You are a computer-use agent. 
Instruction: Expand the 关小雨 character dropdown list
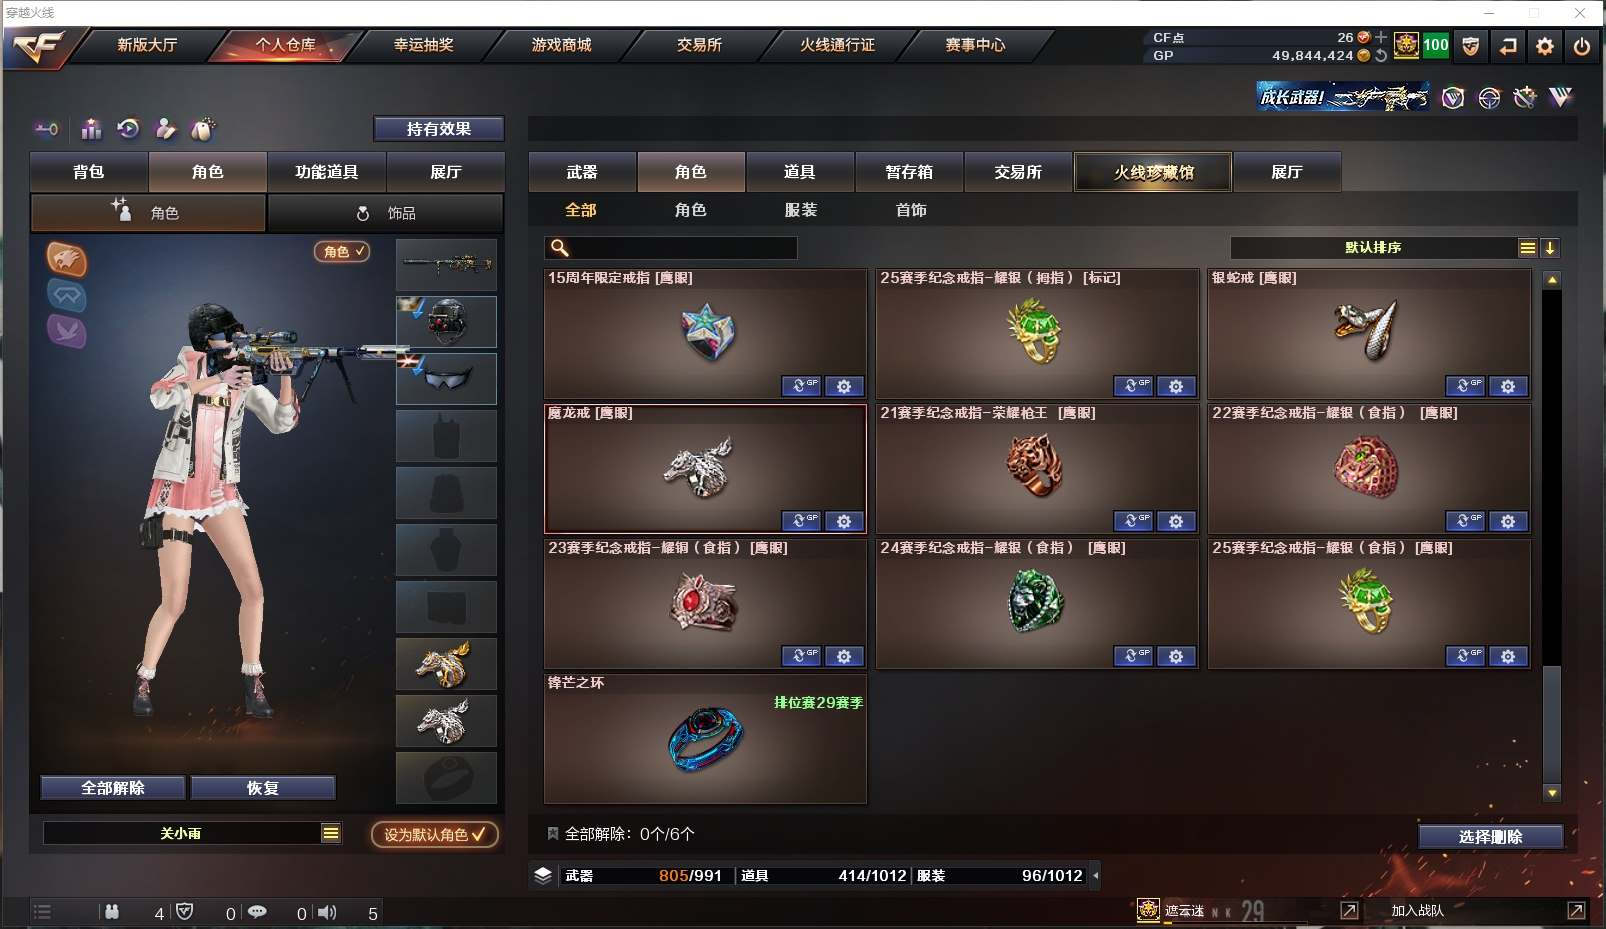331,833
